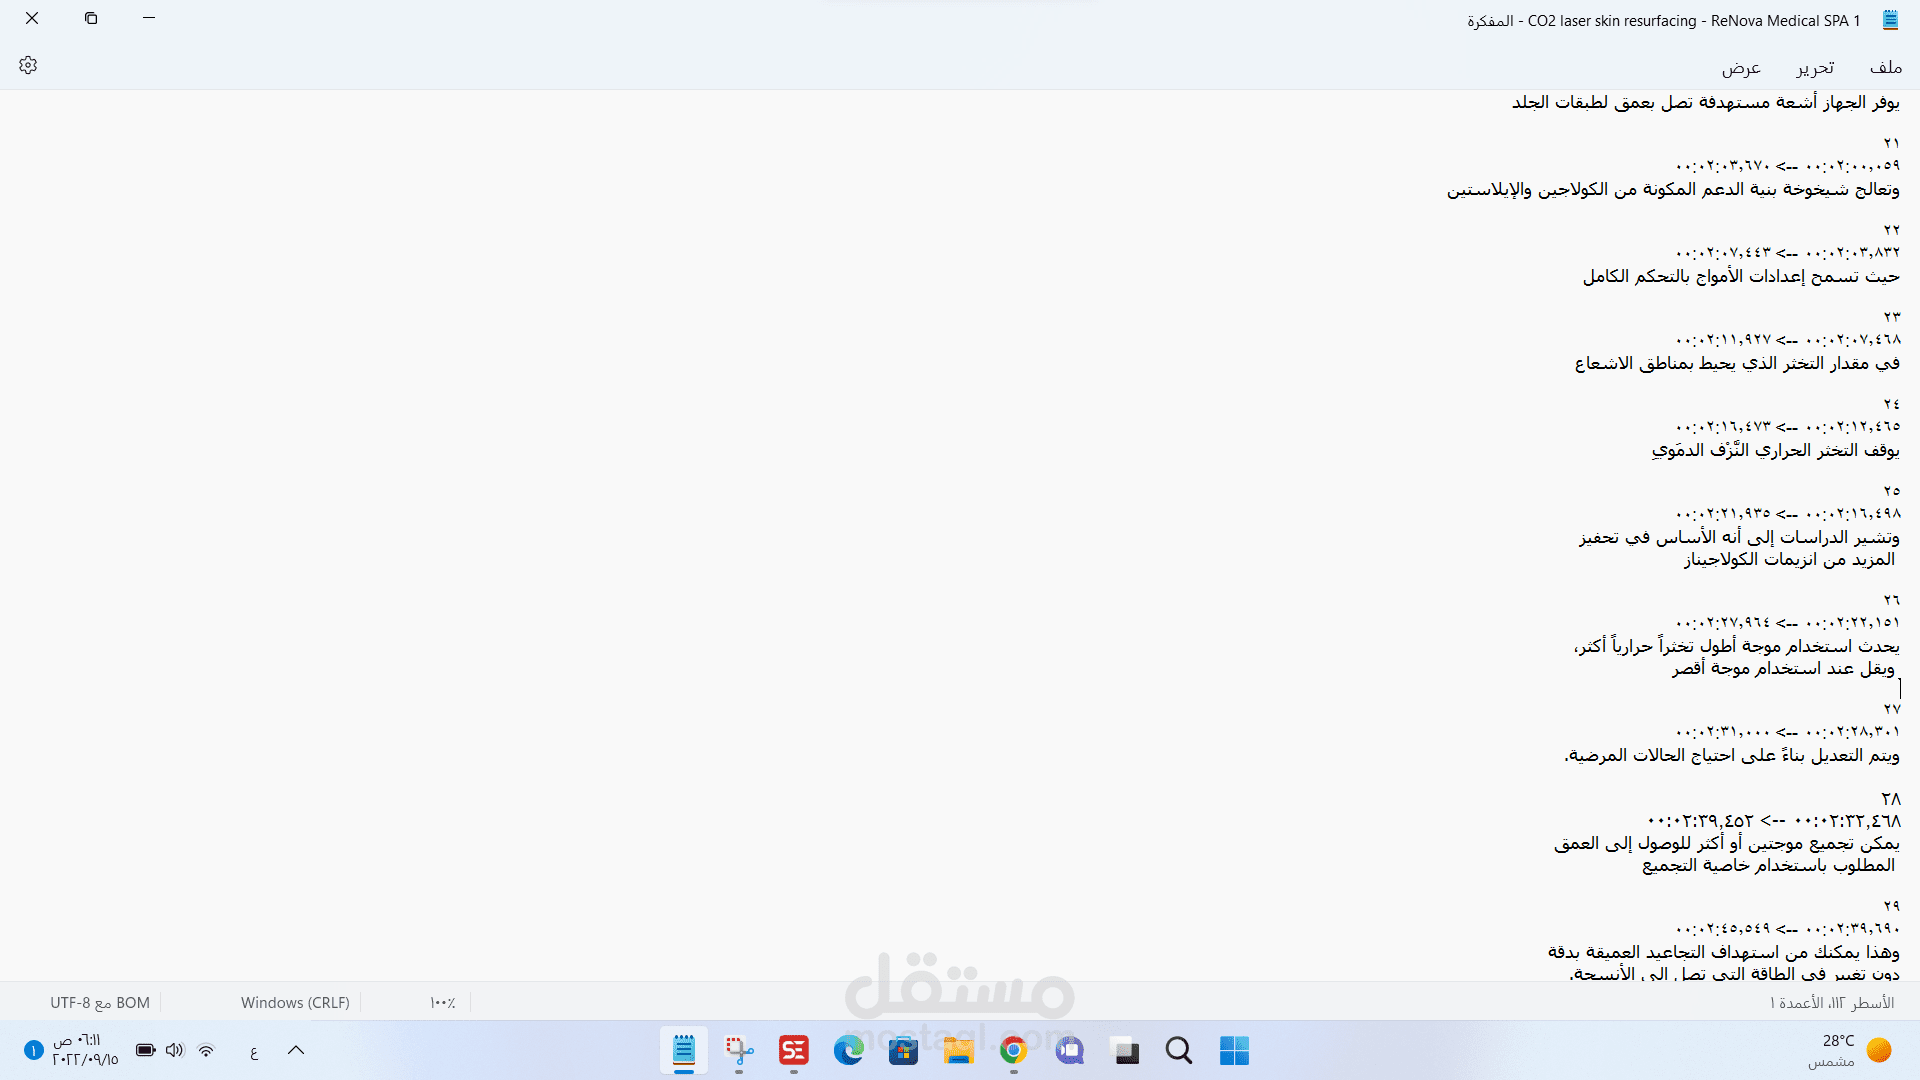Screen dimensions: 1920x1080
Task: Switch to Google Chrome in taskbar
Action: pyautogui.click(x=1013, y=1050)
